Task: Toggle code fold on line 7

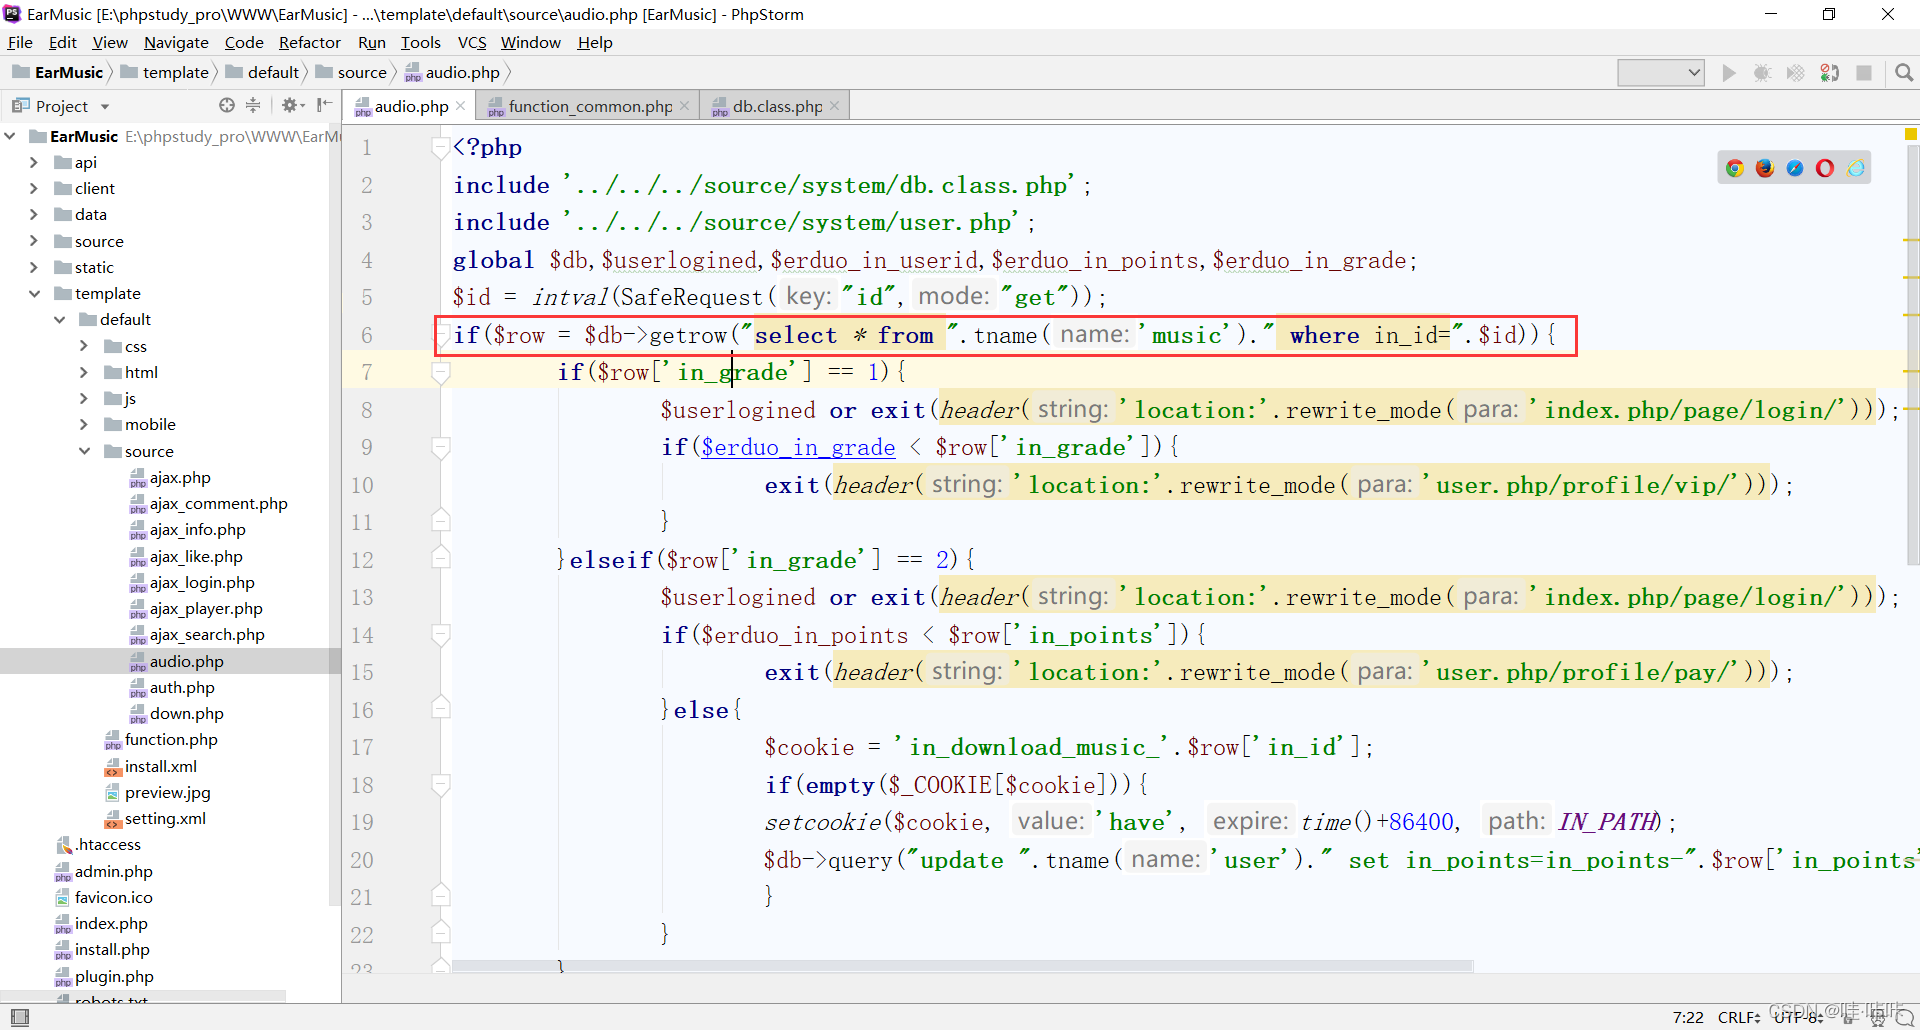Action: (x=440, y=372)
